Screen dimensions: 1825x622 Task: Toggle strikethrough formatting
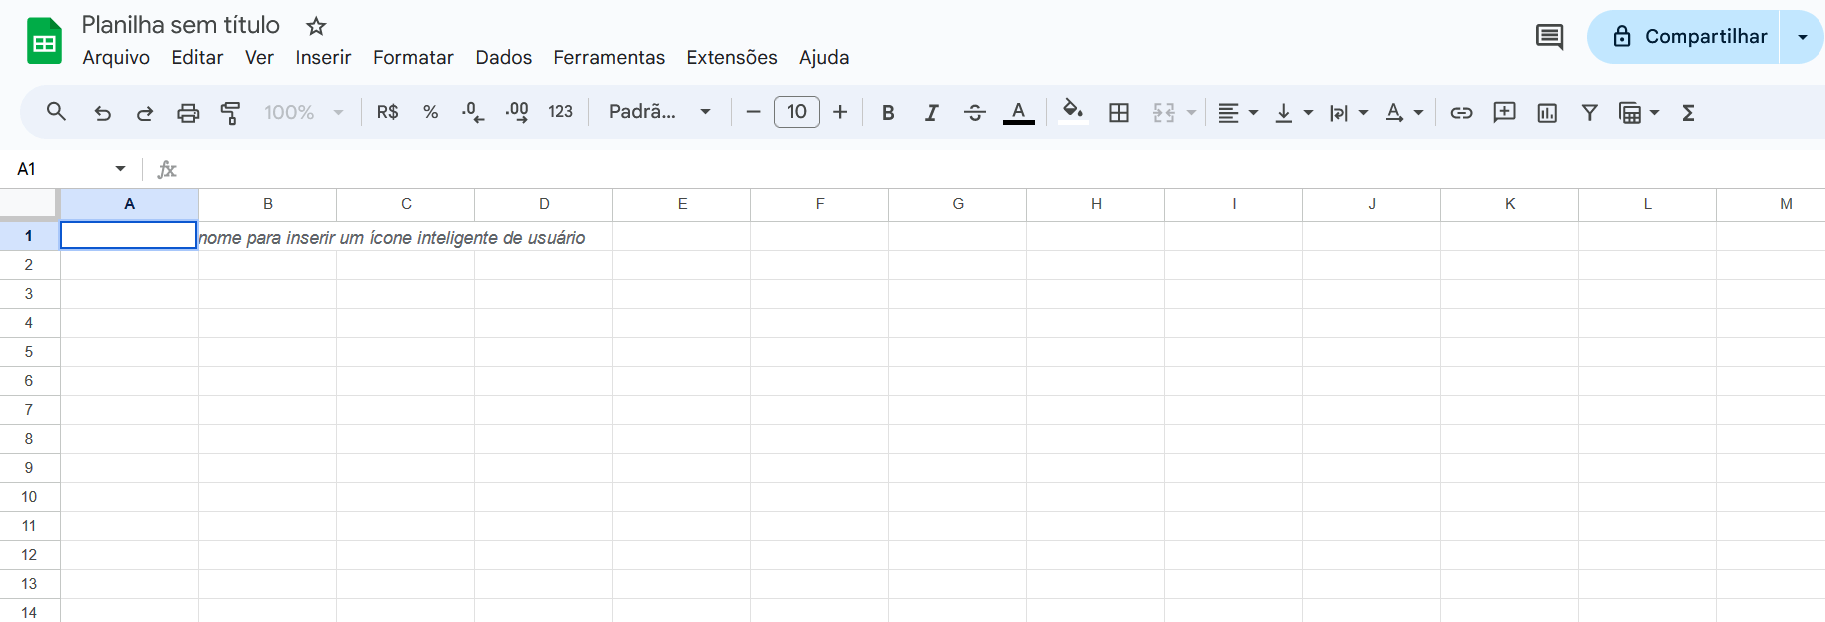[975, 113]
